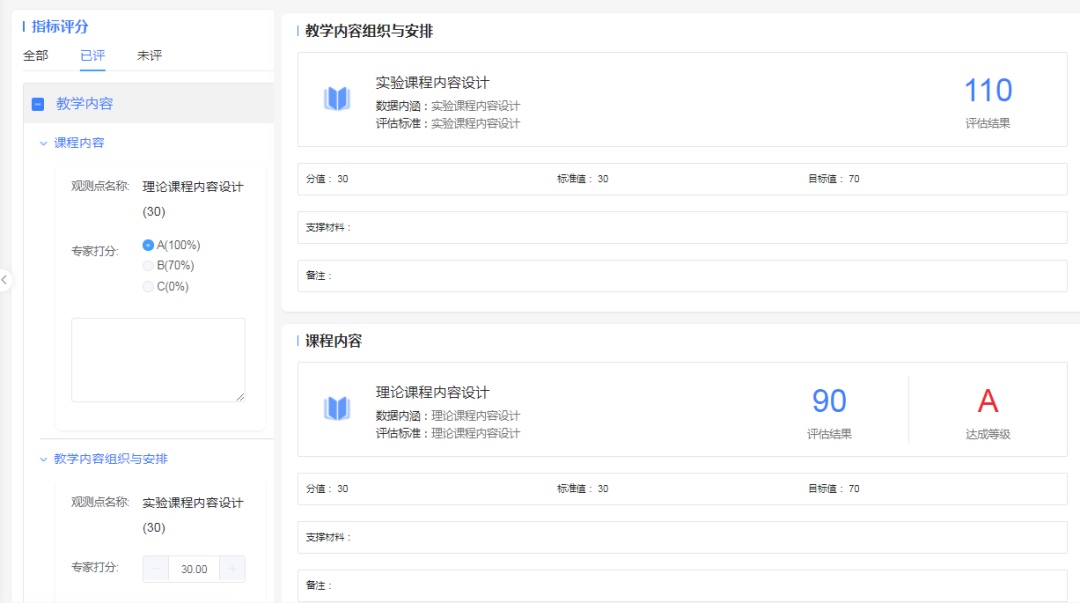Viewport: 1080px width, 603px height.
Task: Collapse the 教学内容组织与安排 subsection chevron
Action: click(x=43, y=459)
